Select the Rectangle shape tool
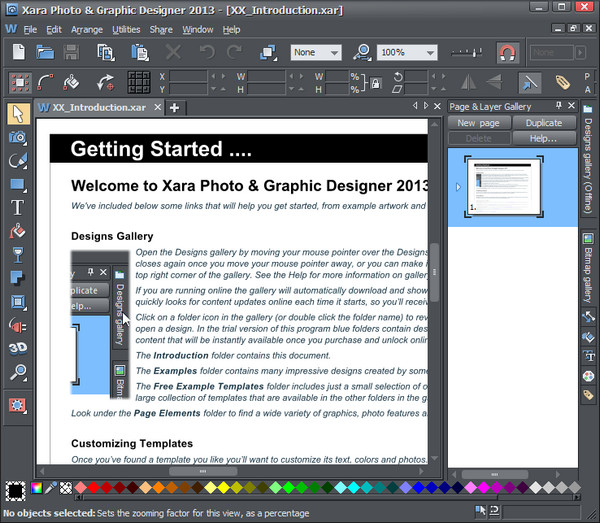The height and width of the screenshot is (523, 600). (18, 184)
